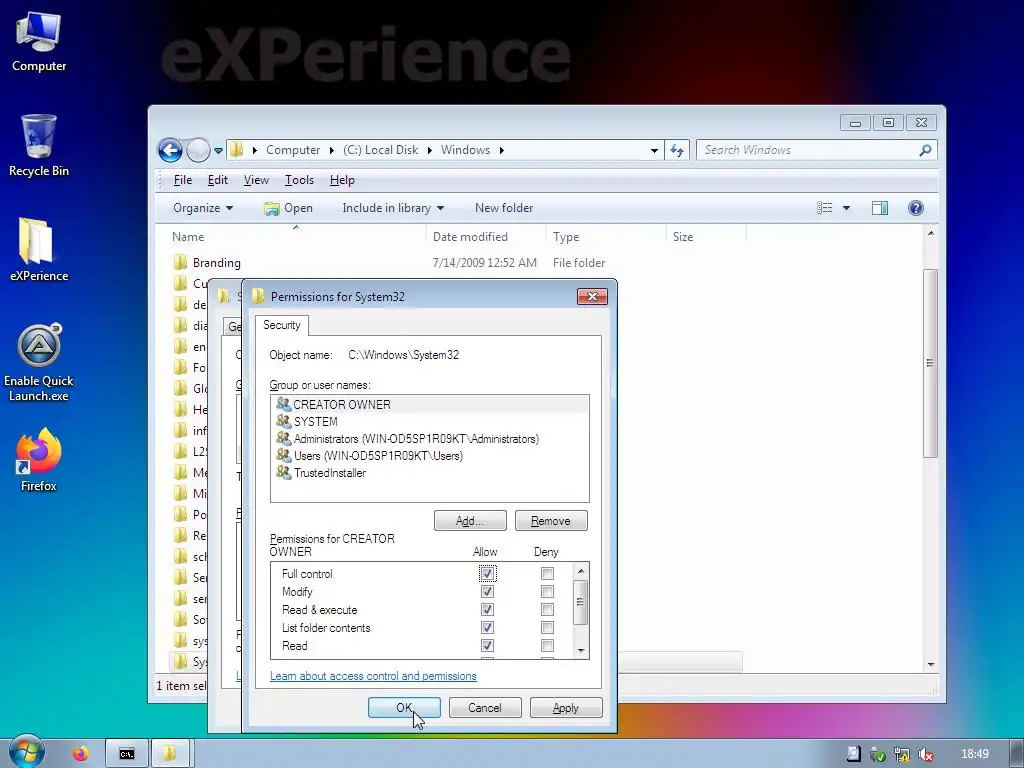1024x768 pixels.
Task: Select TrustedInstaller in the list
Action: pyautogui.click(x=430, y=473)
